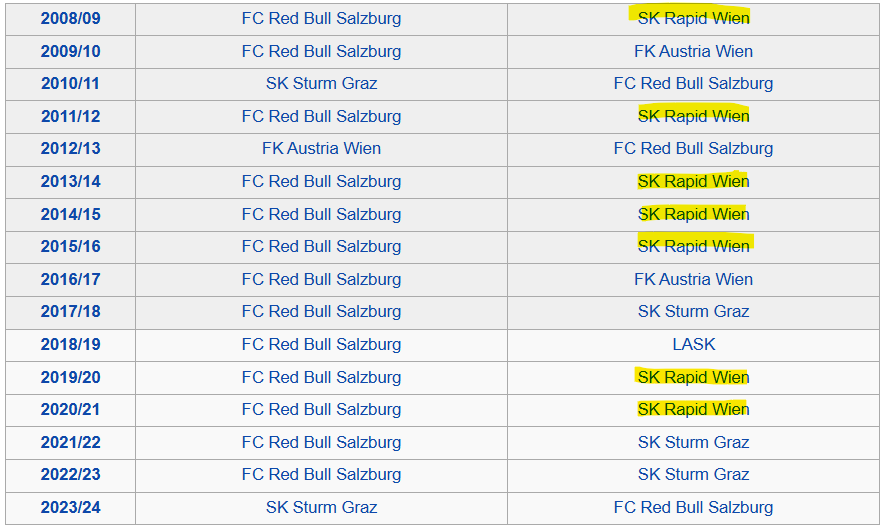
Task: Click highlighted SK Rapid Wien in 2019/20 row
Action: point(693,377)
